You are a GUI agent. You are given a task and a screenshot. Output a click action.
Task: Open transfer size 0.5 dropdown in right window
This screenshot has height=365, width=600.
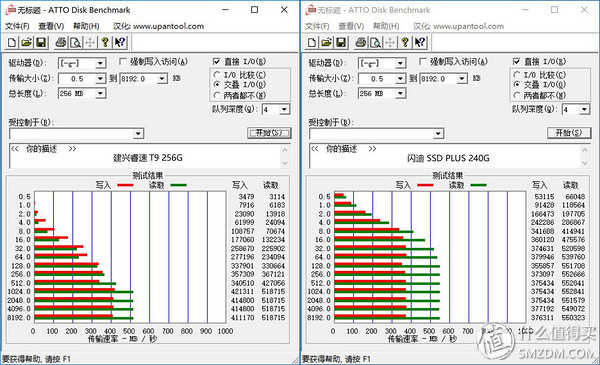400,79
